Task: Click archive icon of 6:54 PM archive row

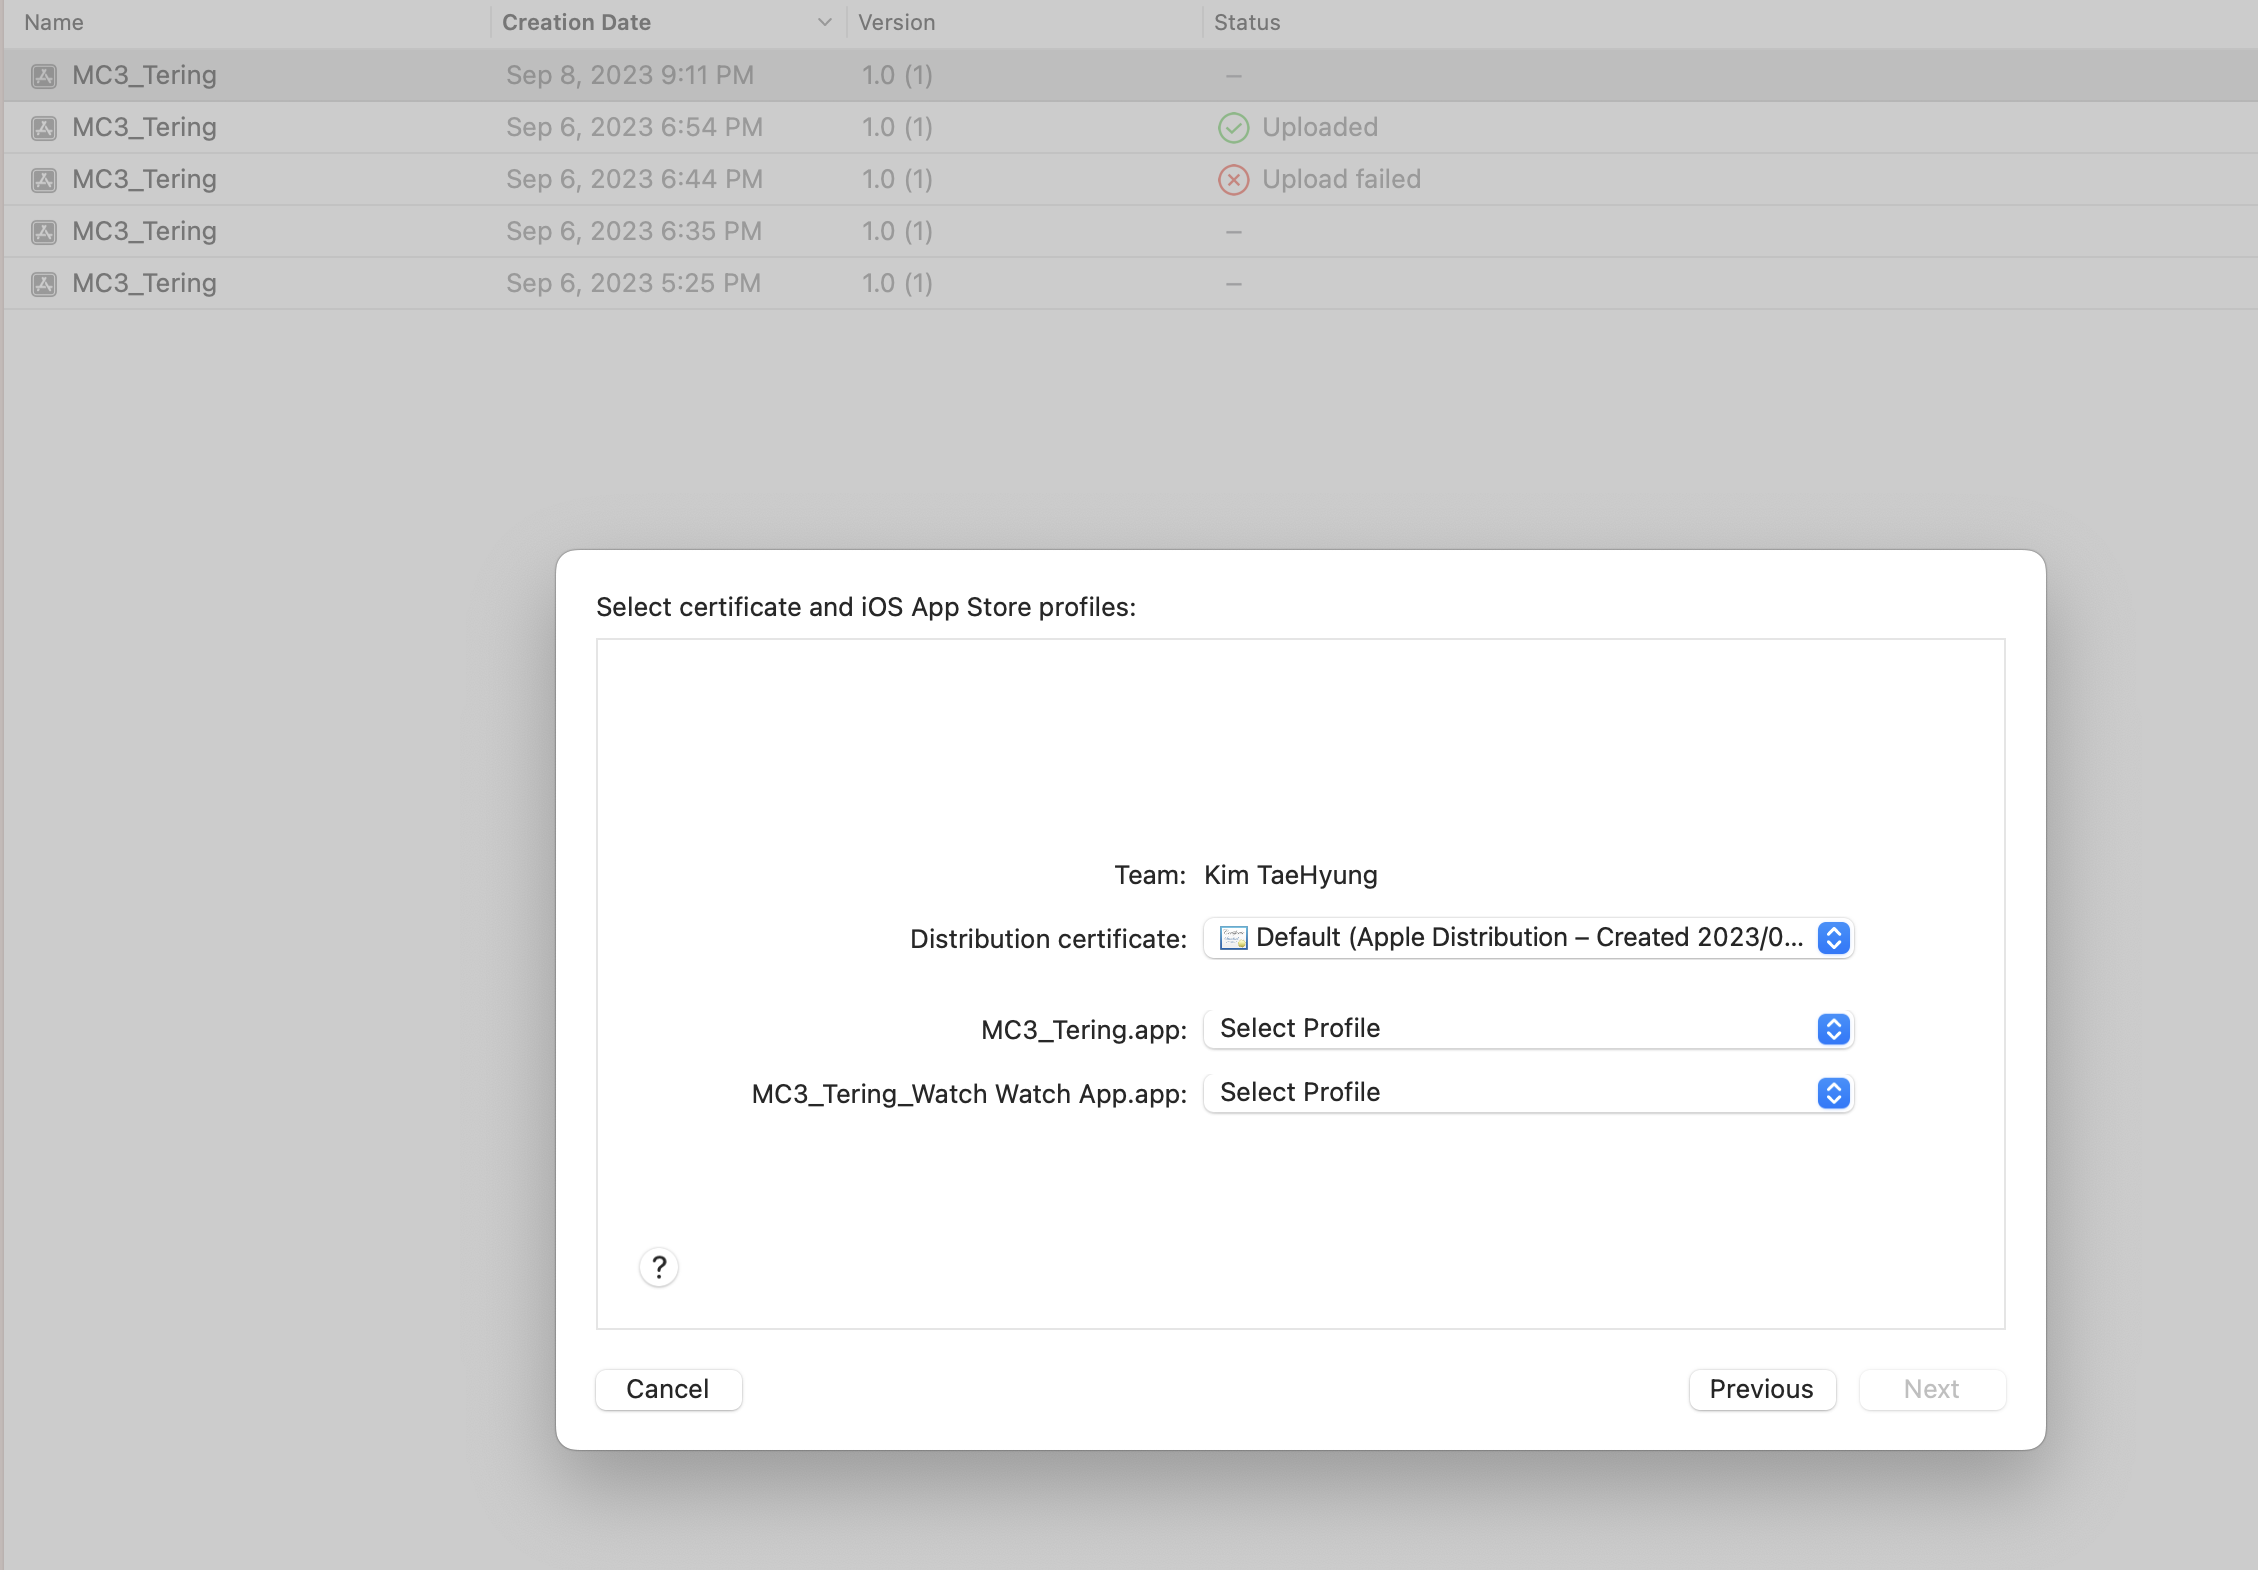Action: [x=43, y=128]
